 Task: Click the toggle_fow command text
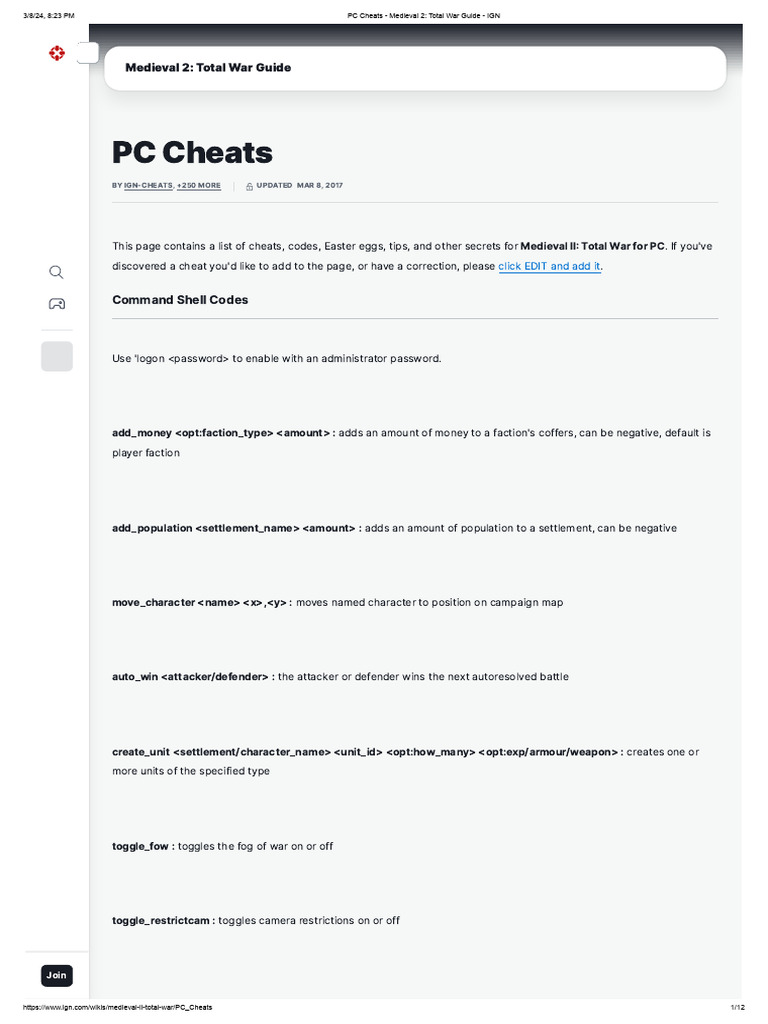(142, 846)
